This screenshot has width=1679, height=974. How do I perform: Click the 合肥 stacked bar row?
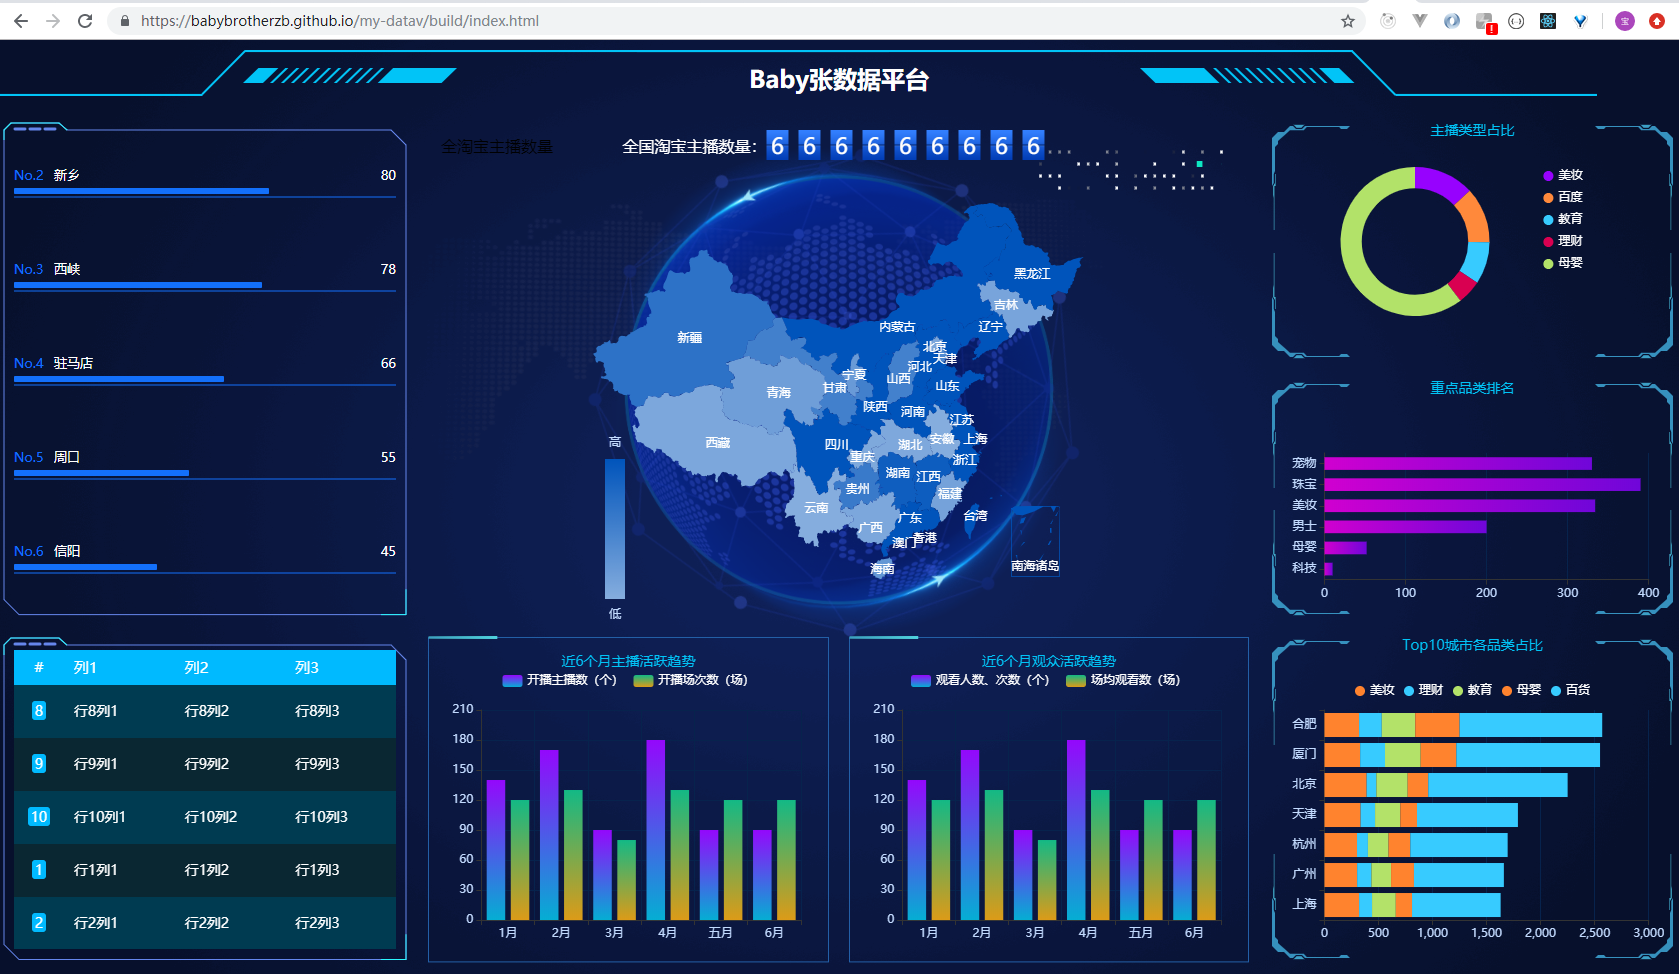coord(1463,725)
